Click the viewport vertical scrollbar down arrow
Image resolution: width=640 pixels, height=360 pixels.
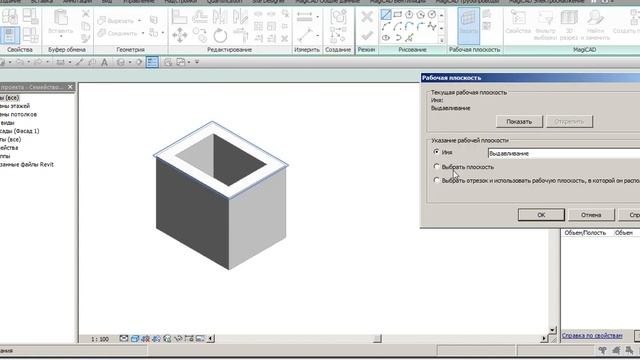click(x=553, y=330)
